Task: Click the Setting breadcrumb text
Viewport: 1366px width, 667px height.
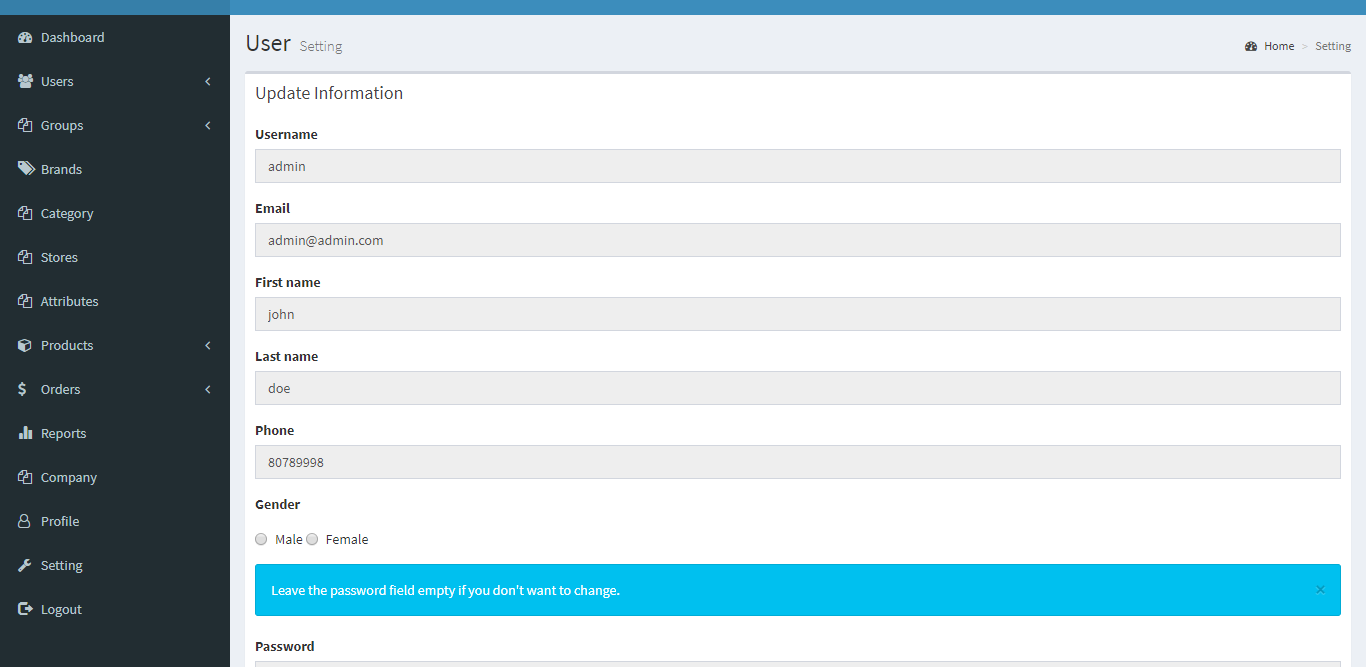Action: [x=1333, y=46]
